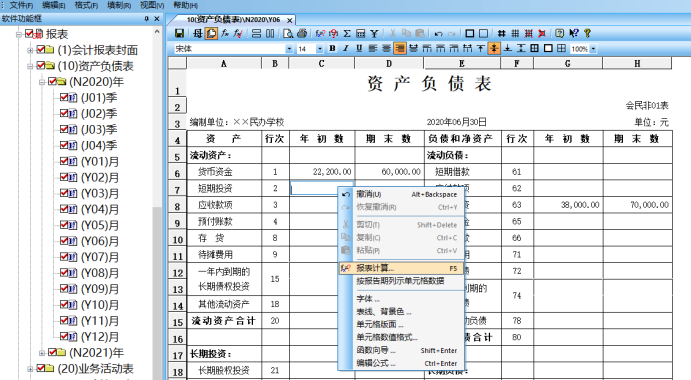The image size is (691, 380).
Task: Open the font name dropdown showing 宋体
Action: 289,49
